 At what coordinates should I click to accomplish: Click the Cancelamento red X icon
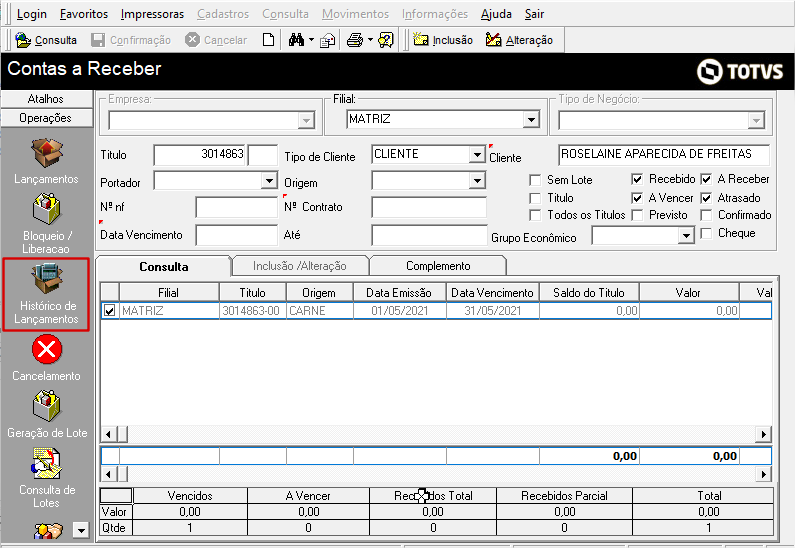47,349
